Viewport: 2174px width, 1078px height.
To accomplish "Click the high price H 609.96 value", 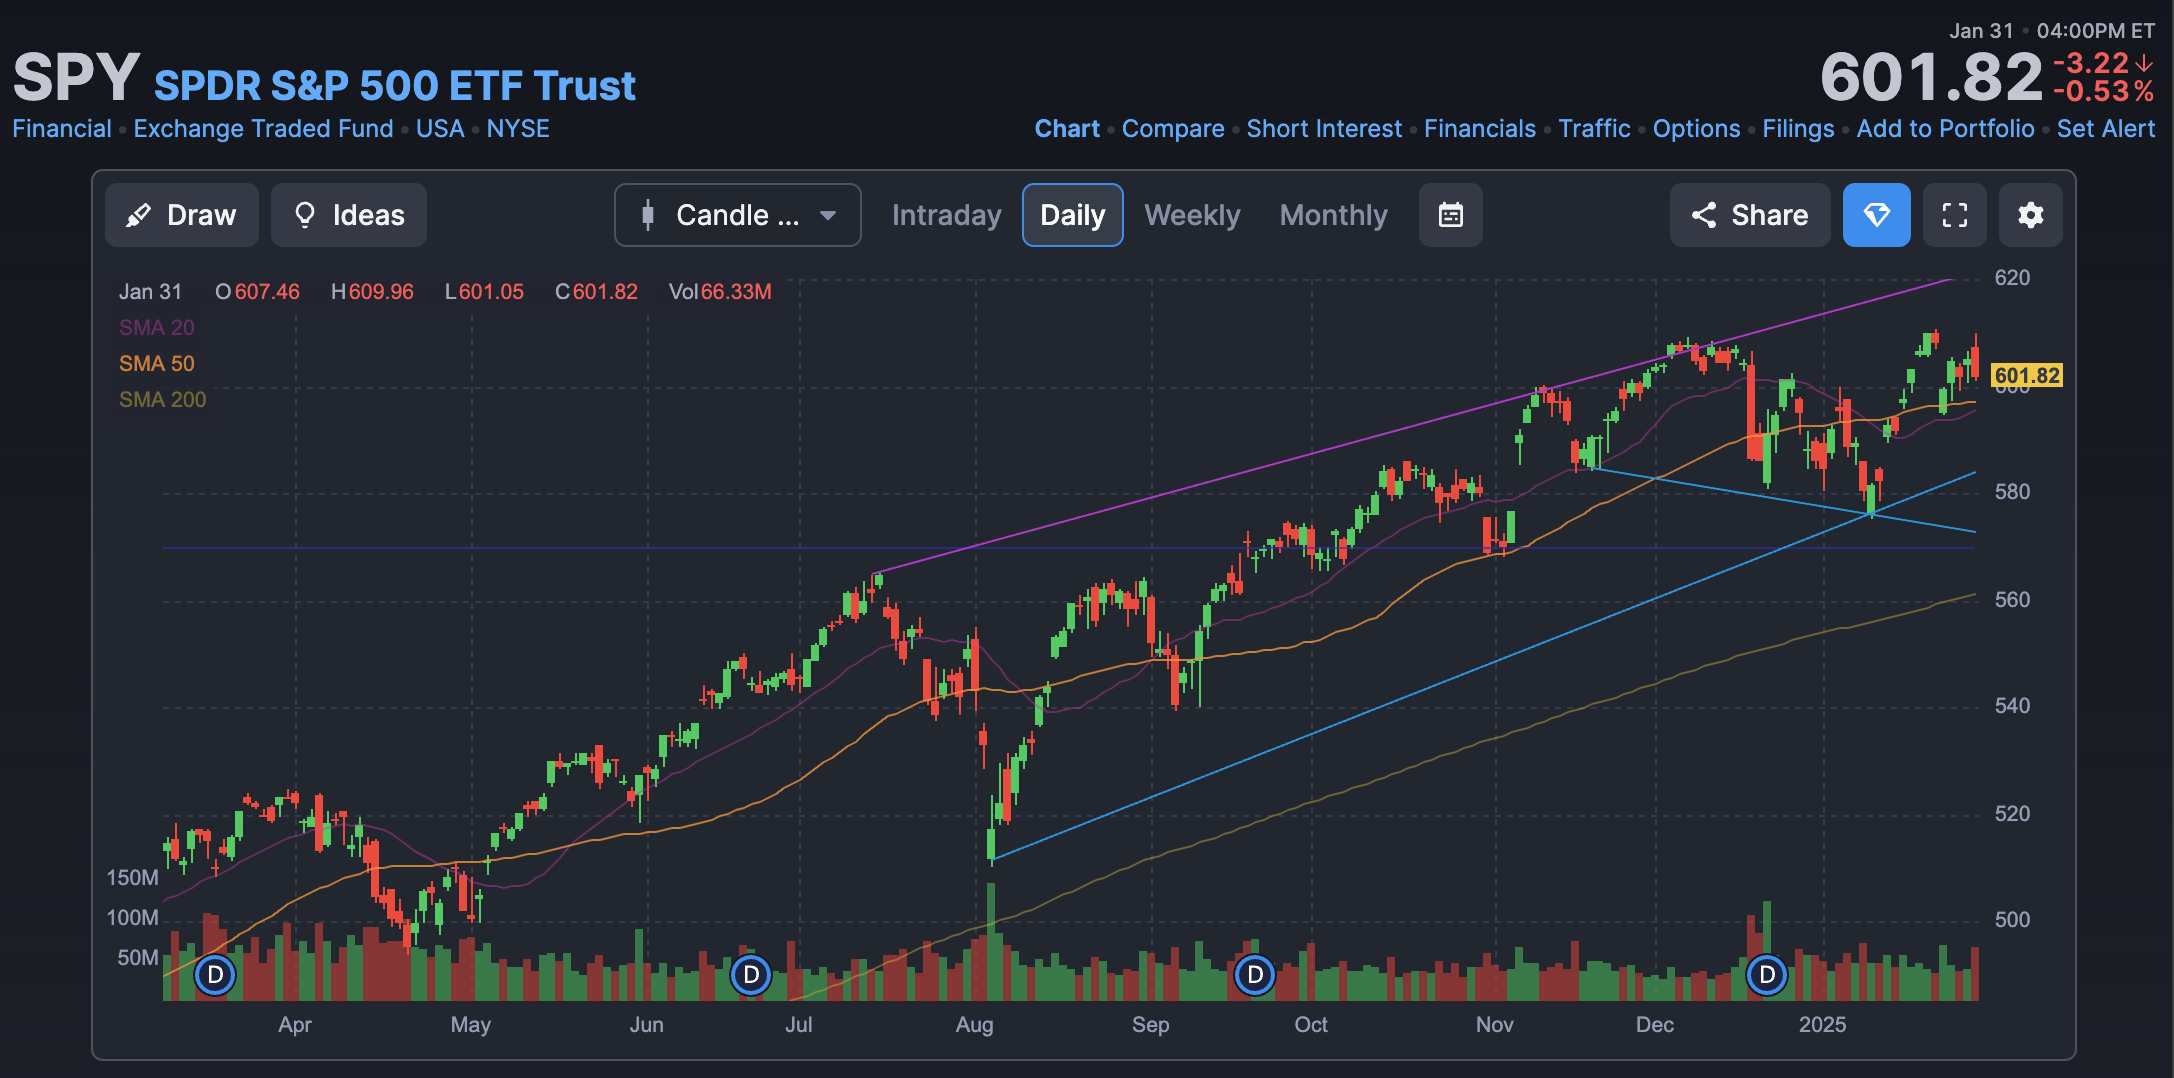I will (x=372, y=292).
